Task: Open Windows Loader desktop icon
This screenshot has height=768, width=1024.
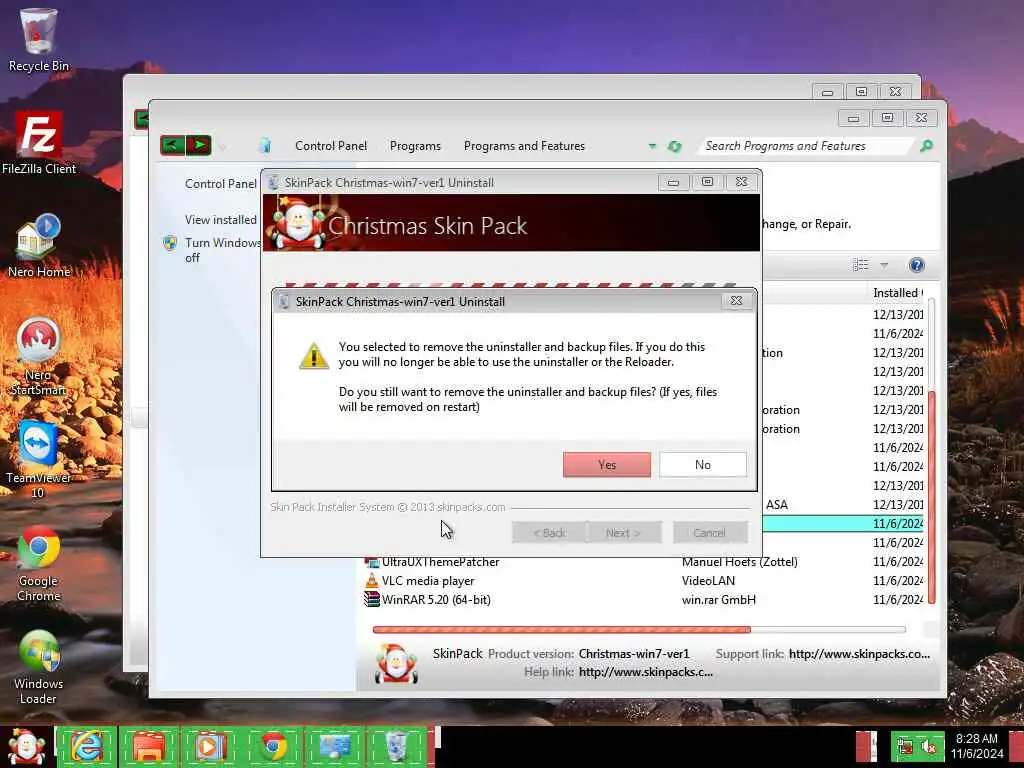Action: pos(39,666)
